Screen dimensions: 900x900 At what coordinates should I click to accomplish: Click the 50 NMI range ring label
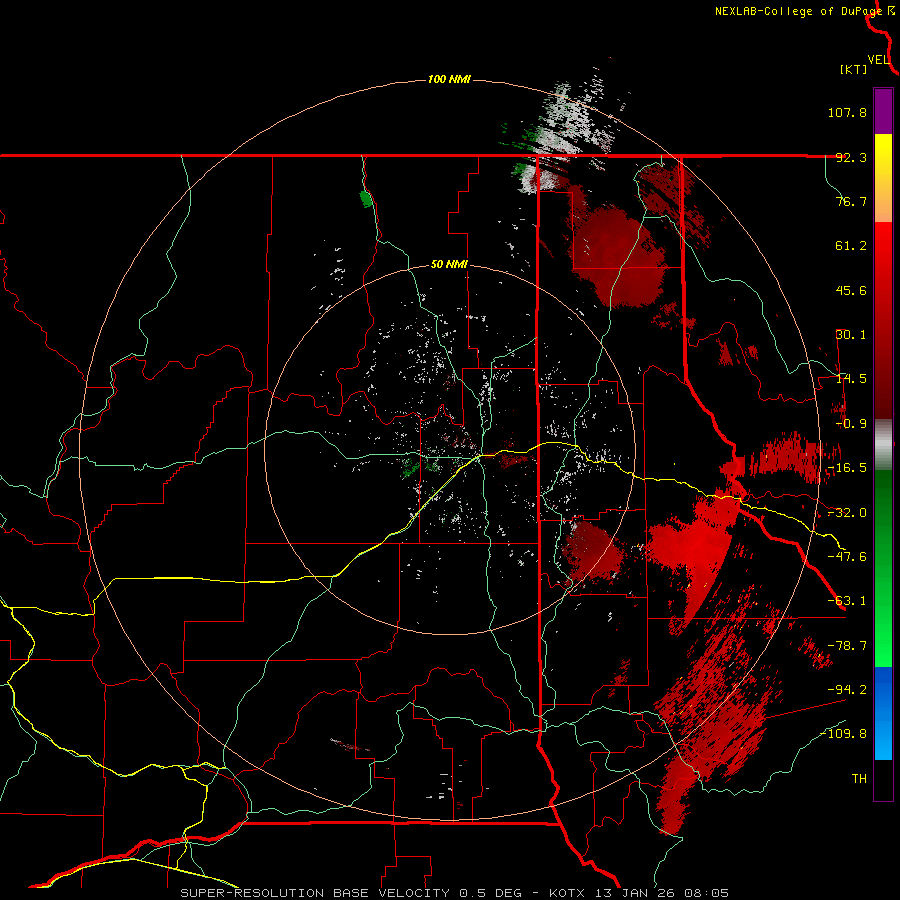pos(449,265)
